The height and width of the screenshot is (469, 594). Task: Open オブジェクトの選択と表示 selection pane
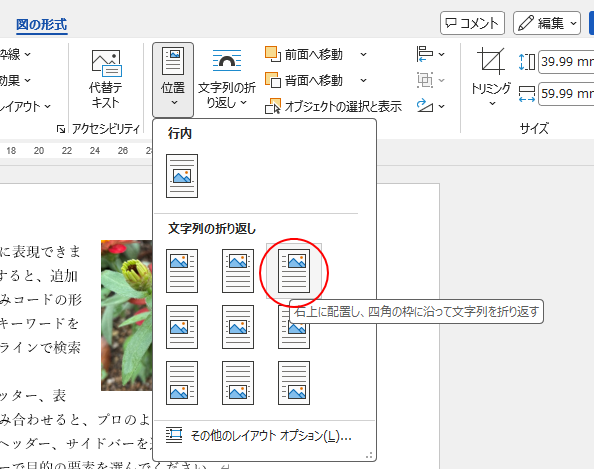click(x=333, y=106)
